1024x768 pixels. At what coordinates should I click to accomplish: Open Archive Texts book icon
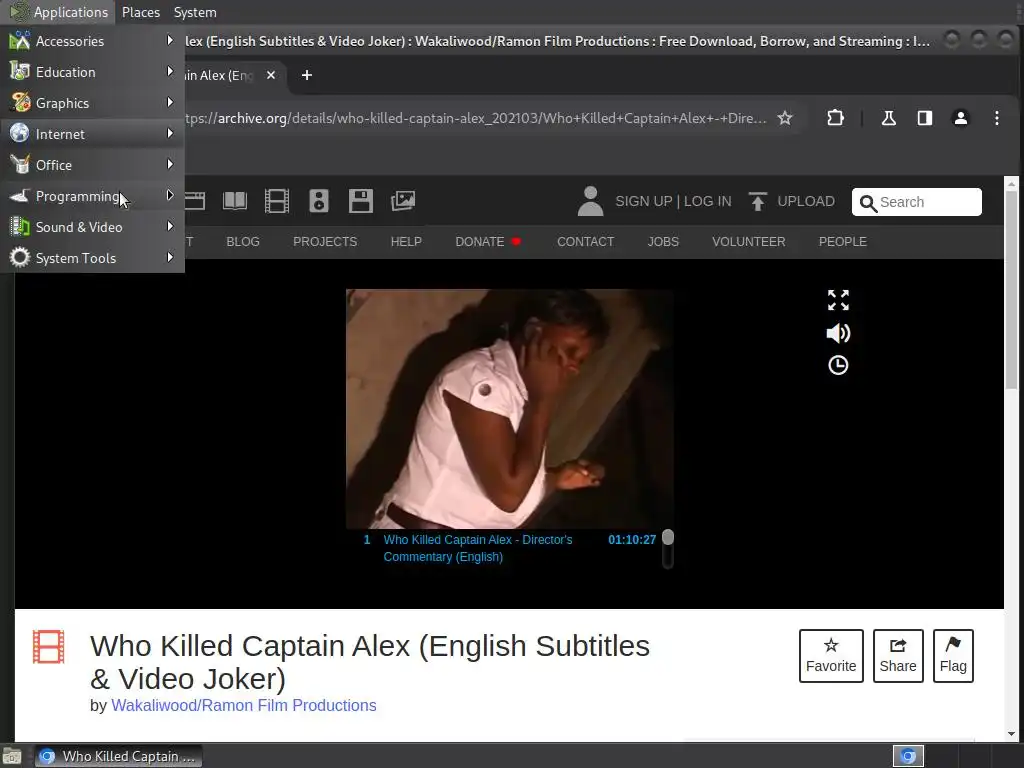pos(234,200)
